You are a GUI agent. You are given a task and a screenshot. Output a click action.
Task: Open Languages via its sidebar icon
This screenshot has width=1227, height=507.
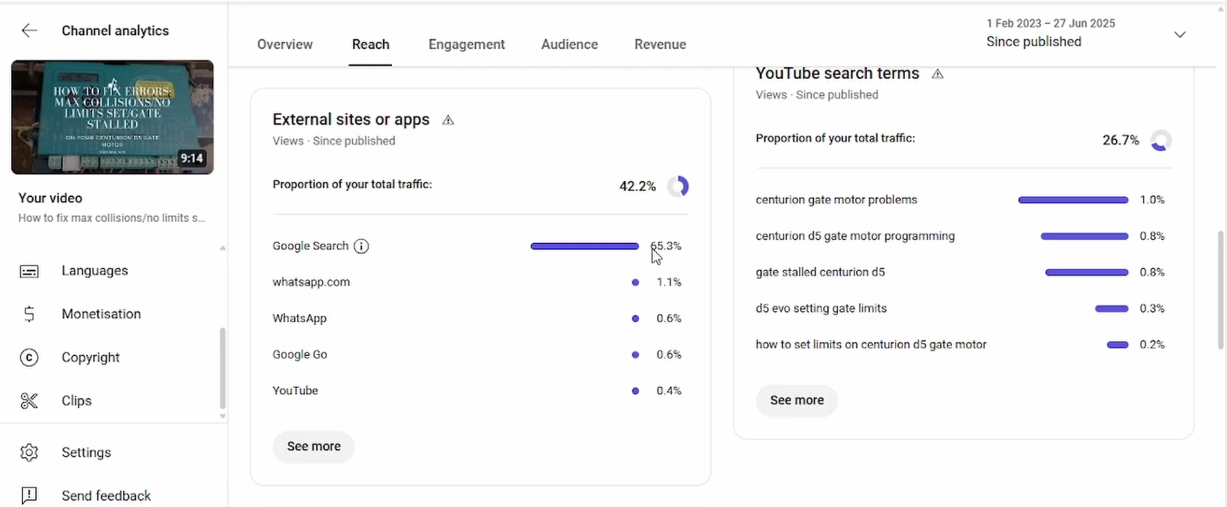29,271
